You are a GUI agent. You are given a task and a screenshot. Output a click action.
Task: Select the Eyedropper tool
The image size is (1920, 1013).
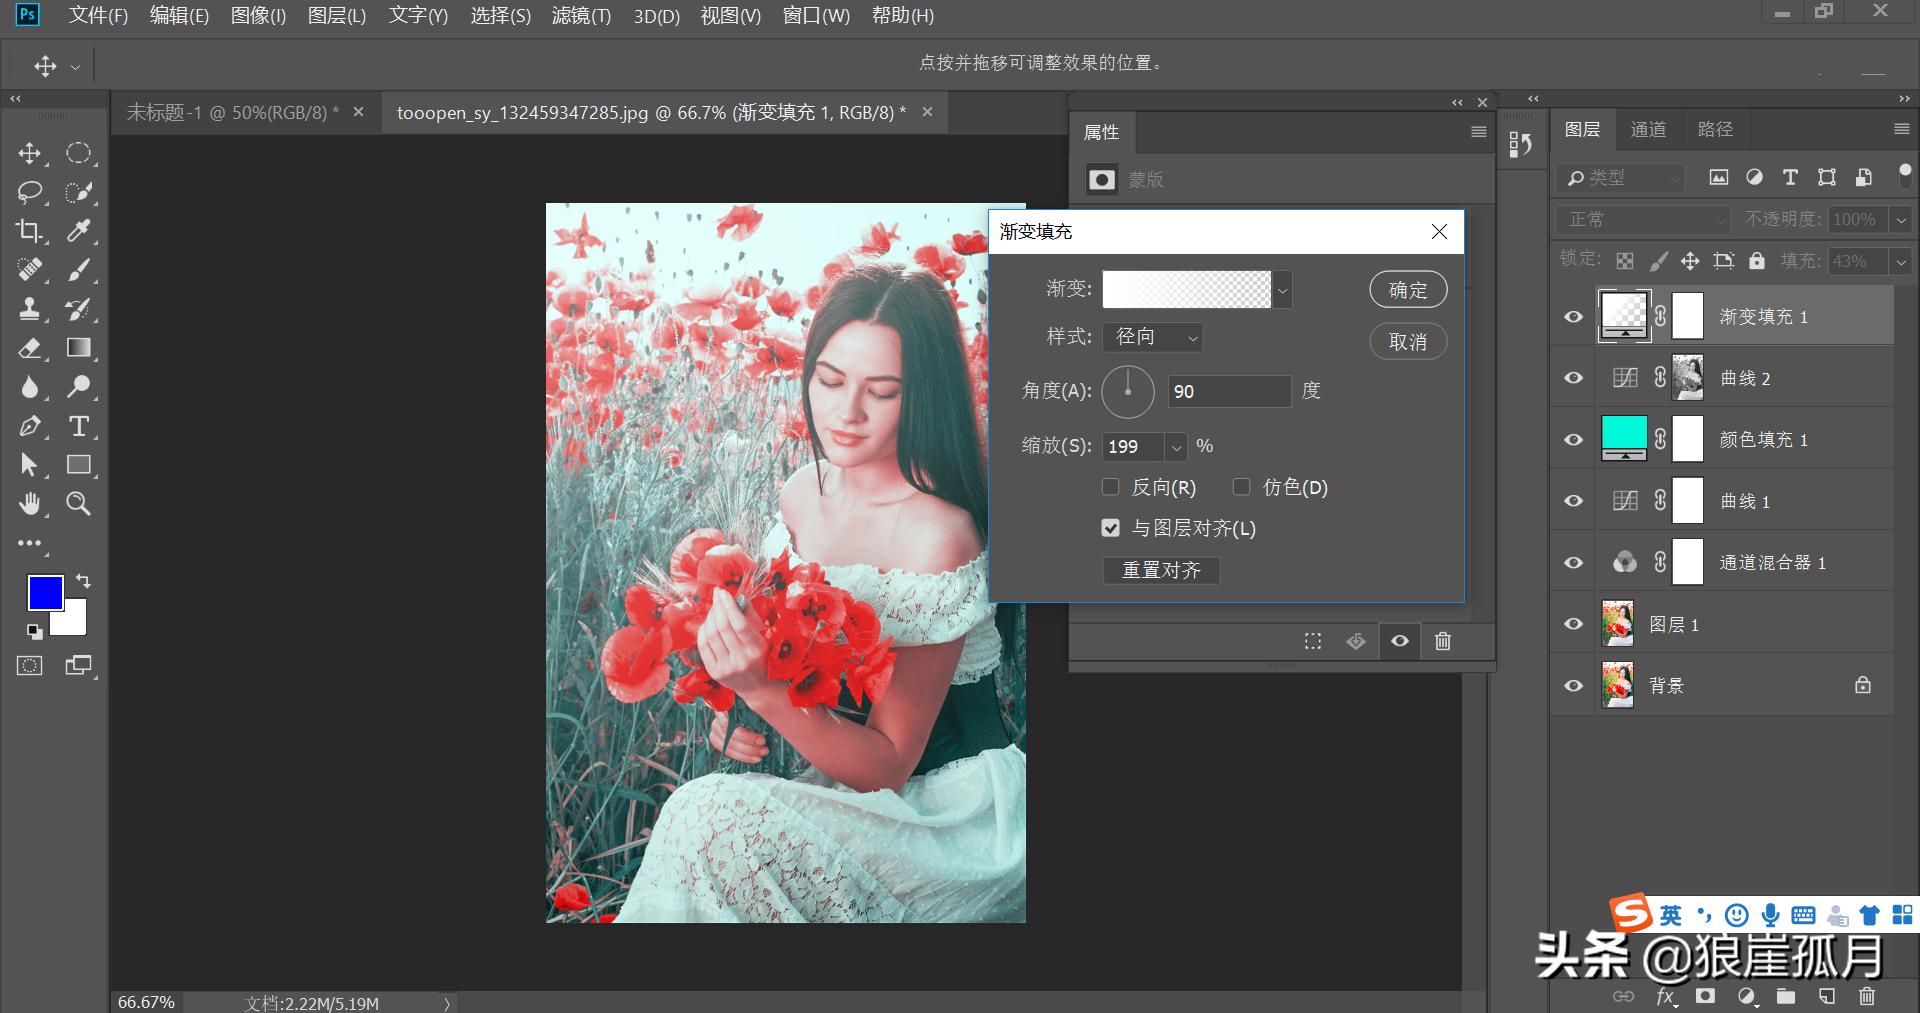(x=79, y=231)
